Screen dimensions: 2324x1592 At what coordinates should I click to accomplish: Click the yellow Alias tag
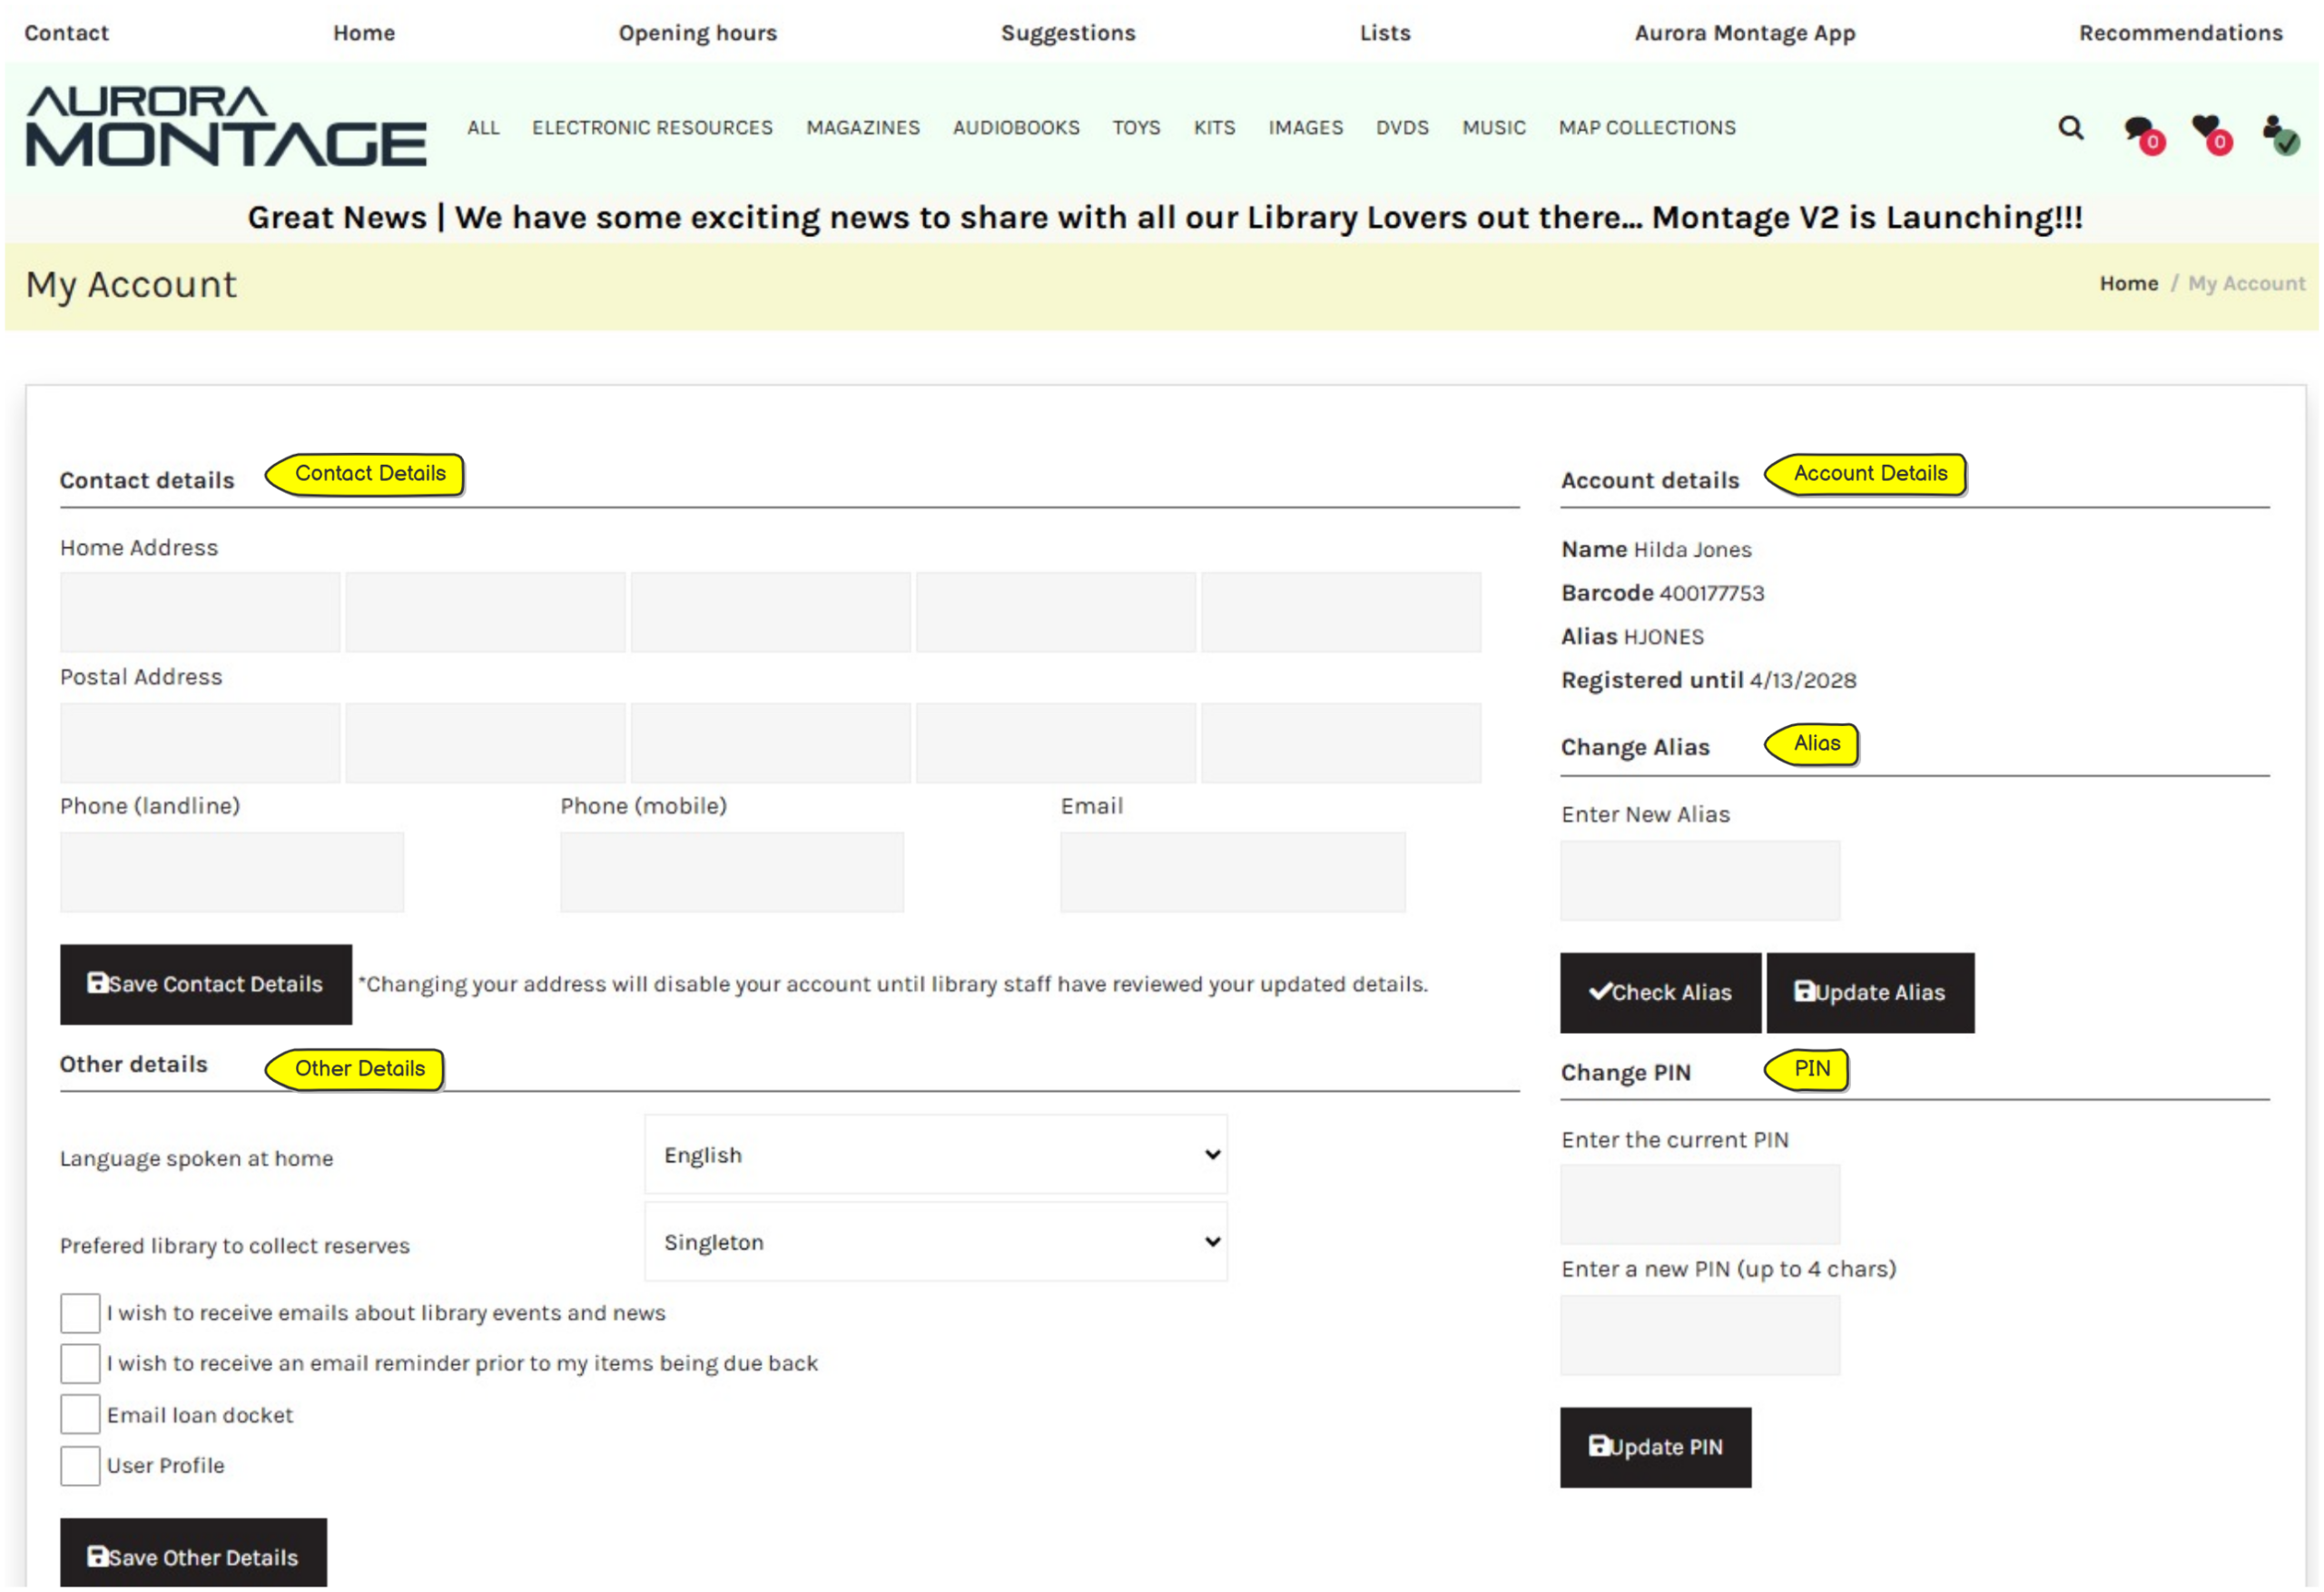1813,744
